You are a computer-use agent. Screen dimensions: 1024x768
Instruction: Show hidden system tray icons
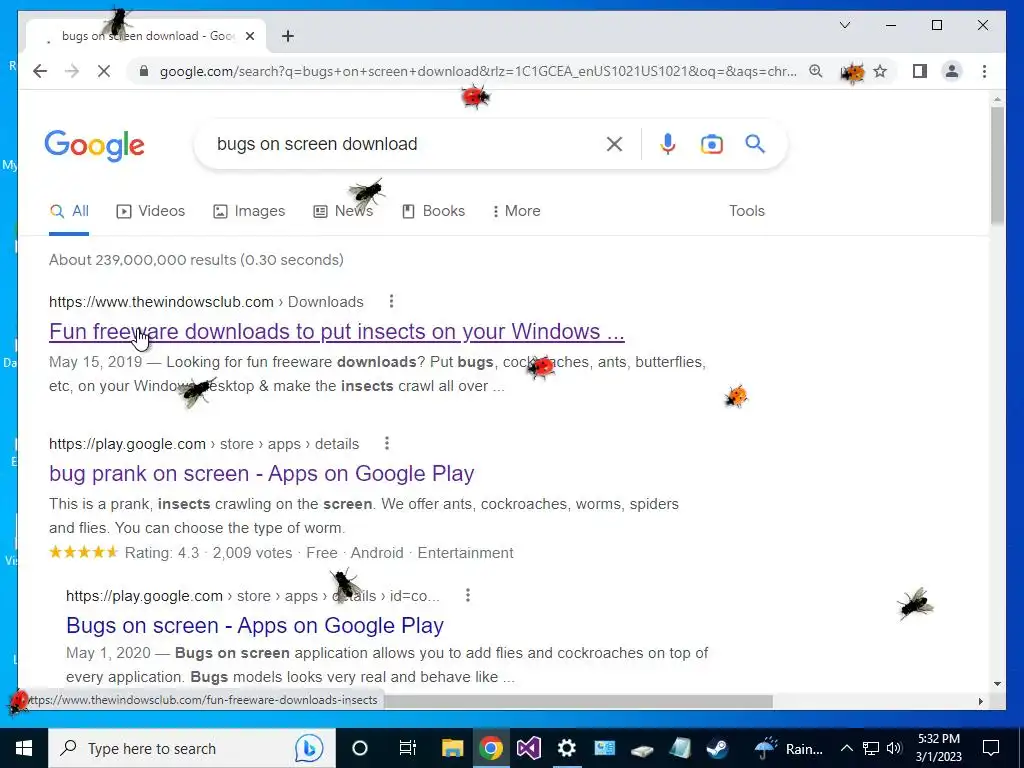(x=846, y=748)
